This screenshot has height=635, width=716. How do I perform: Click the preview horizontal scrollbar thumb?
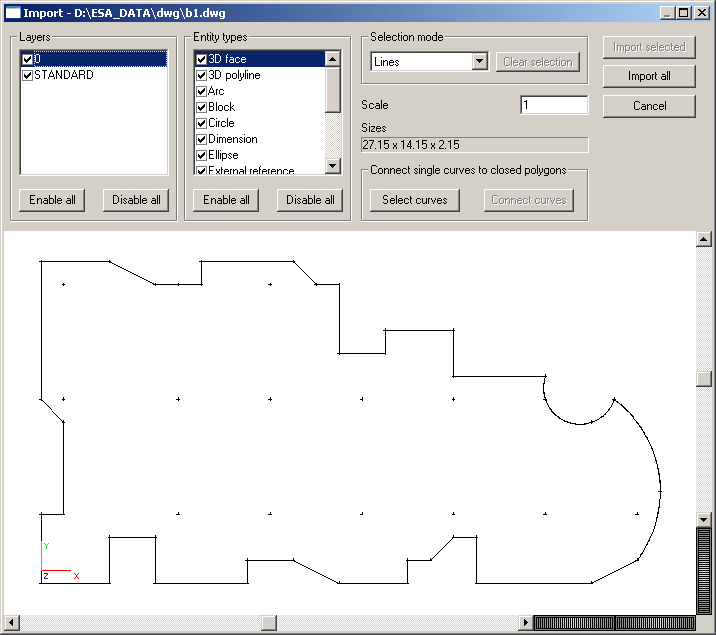coord(269,622)
